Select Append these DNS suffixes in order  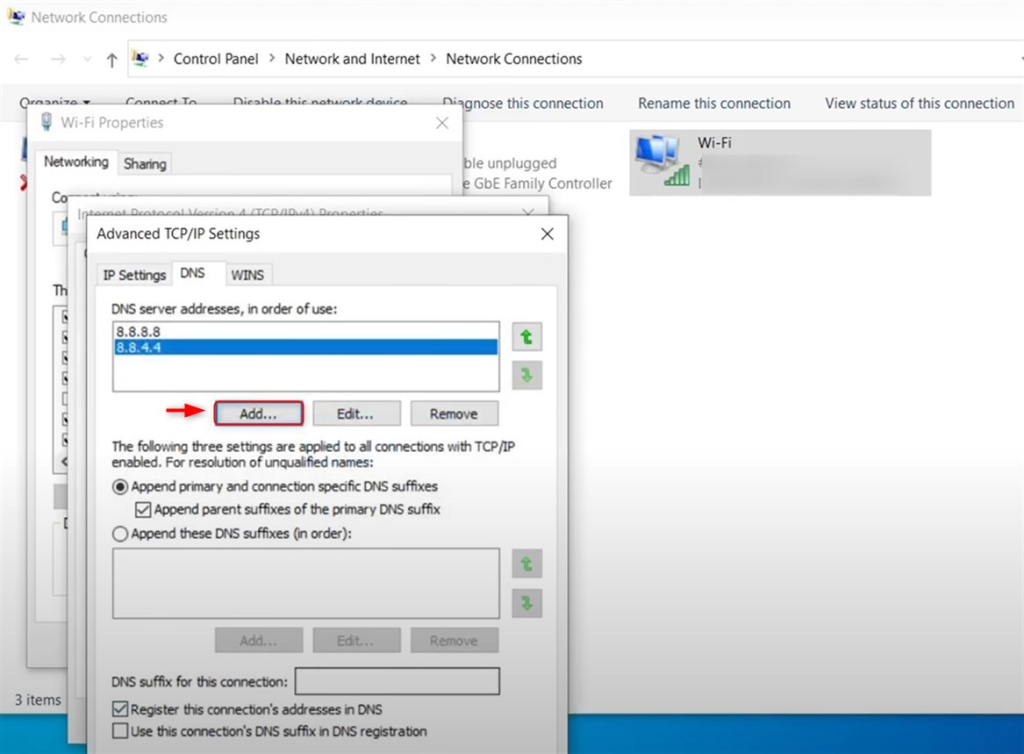pos(120,533)
